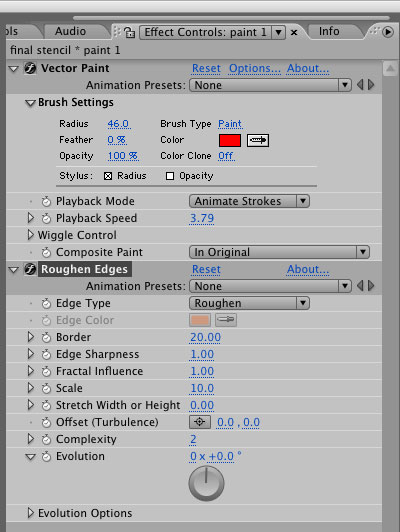The image size is (400, 532).
Task: Toggle Roughen Edges effect enable icon
Action: point(30,269)
